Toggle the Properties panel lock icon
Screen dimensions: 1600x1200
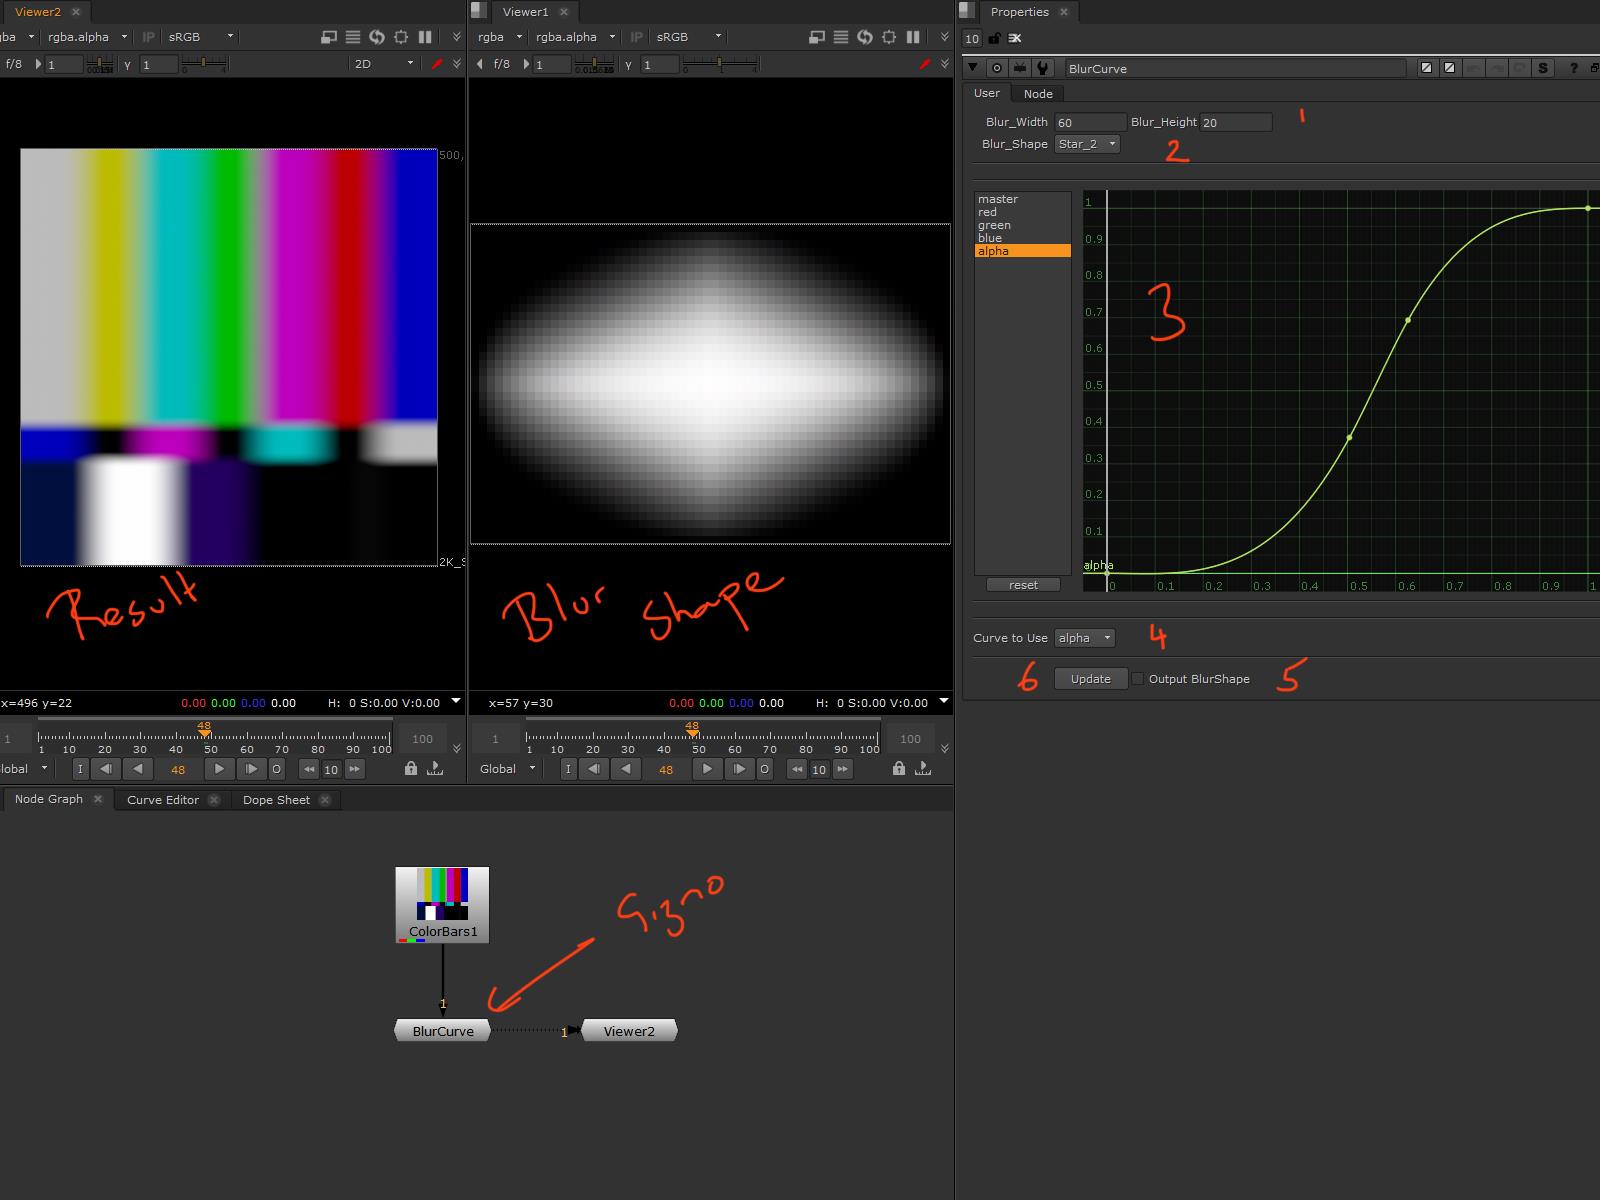pyautogui.click(x=994, y=38)
